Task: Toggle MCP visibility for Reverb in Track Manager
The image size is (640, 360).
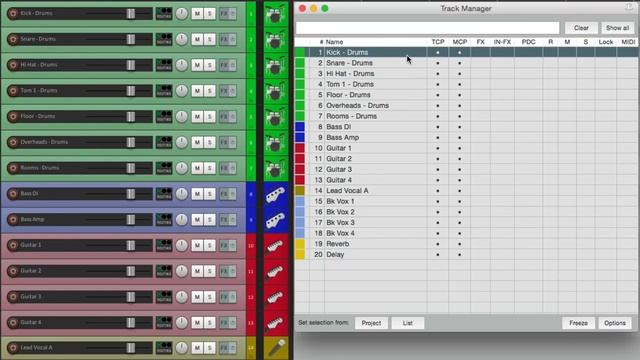Action: [460, 244]
